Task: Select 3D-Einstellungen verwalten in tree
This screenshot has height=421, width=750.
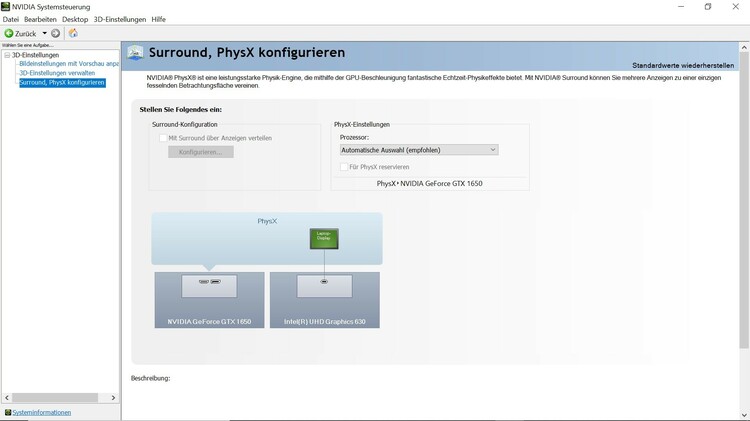Action: pyautogui.click(x=57, y=73)
